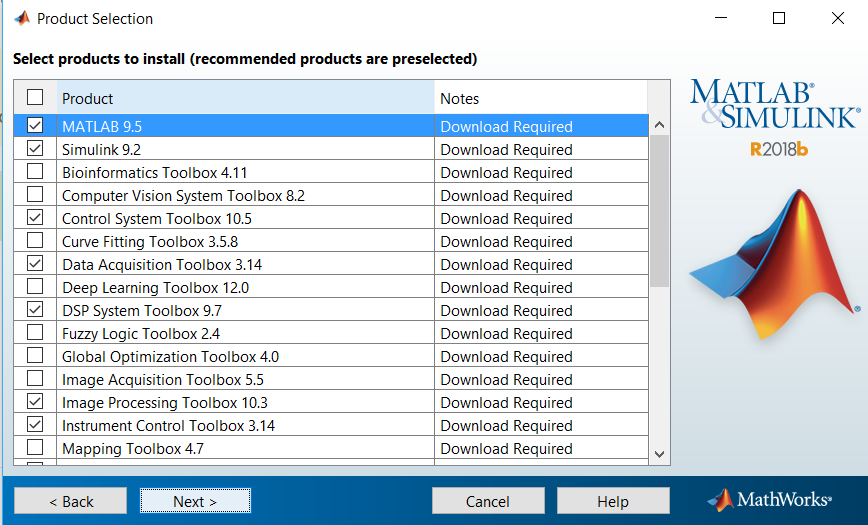Toggle the select-all checkbox in header
868x525 pixels.
pyautogui.click(x=35, y=98)
